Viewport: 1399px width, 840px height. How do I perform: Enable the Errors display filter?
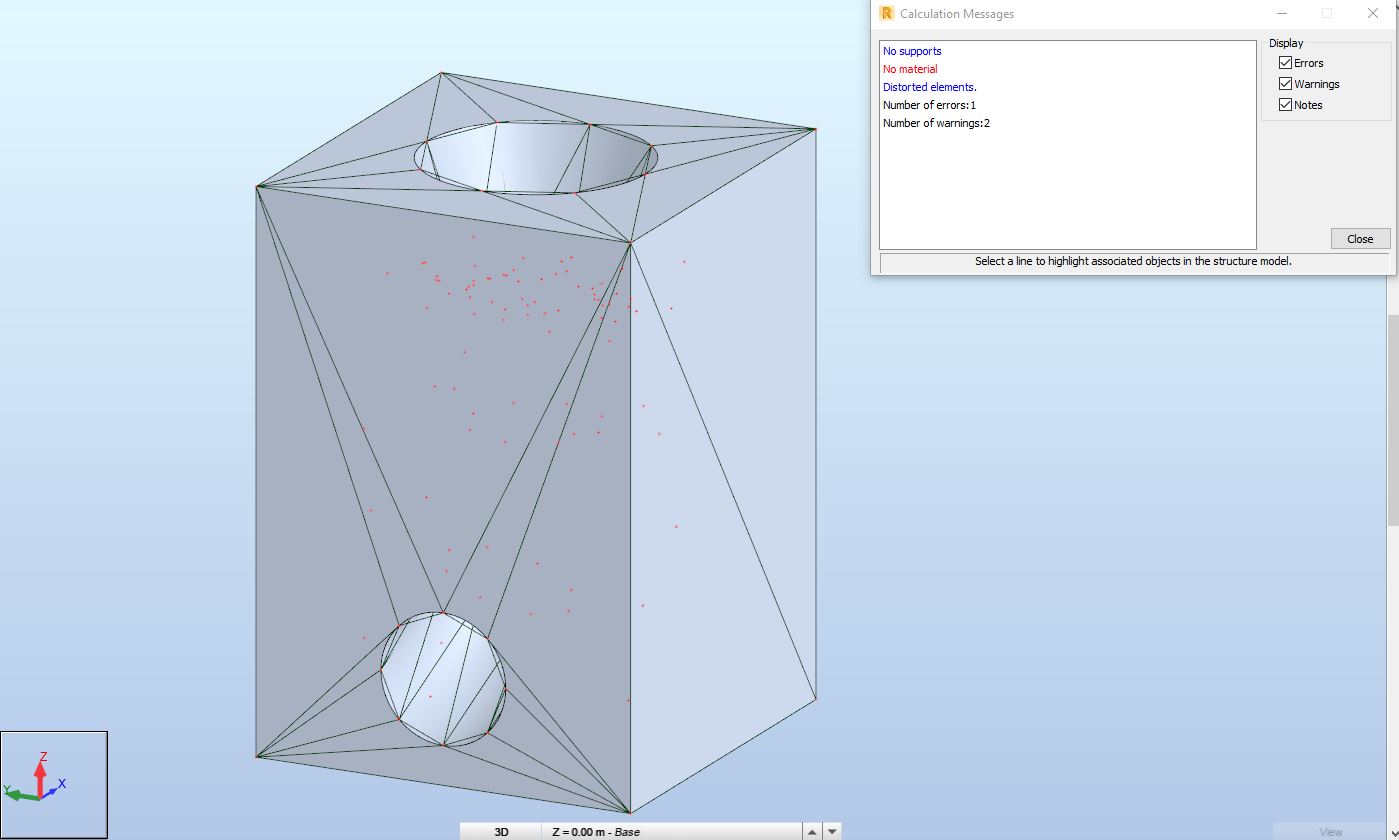tap(1285, 62)
